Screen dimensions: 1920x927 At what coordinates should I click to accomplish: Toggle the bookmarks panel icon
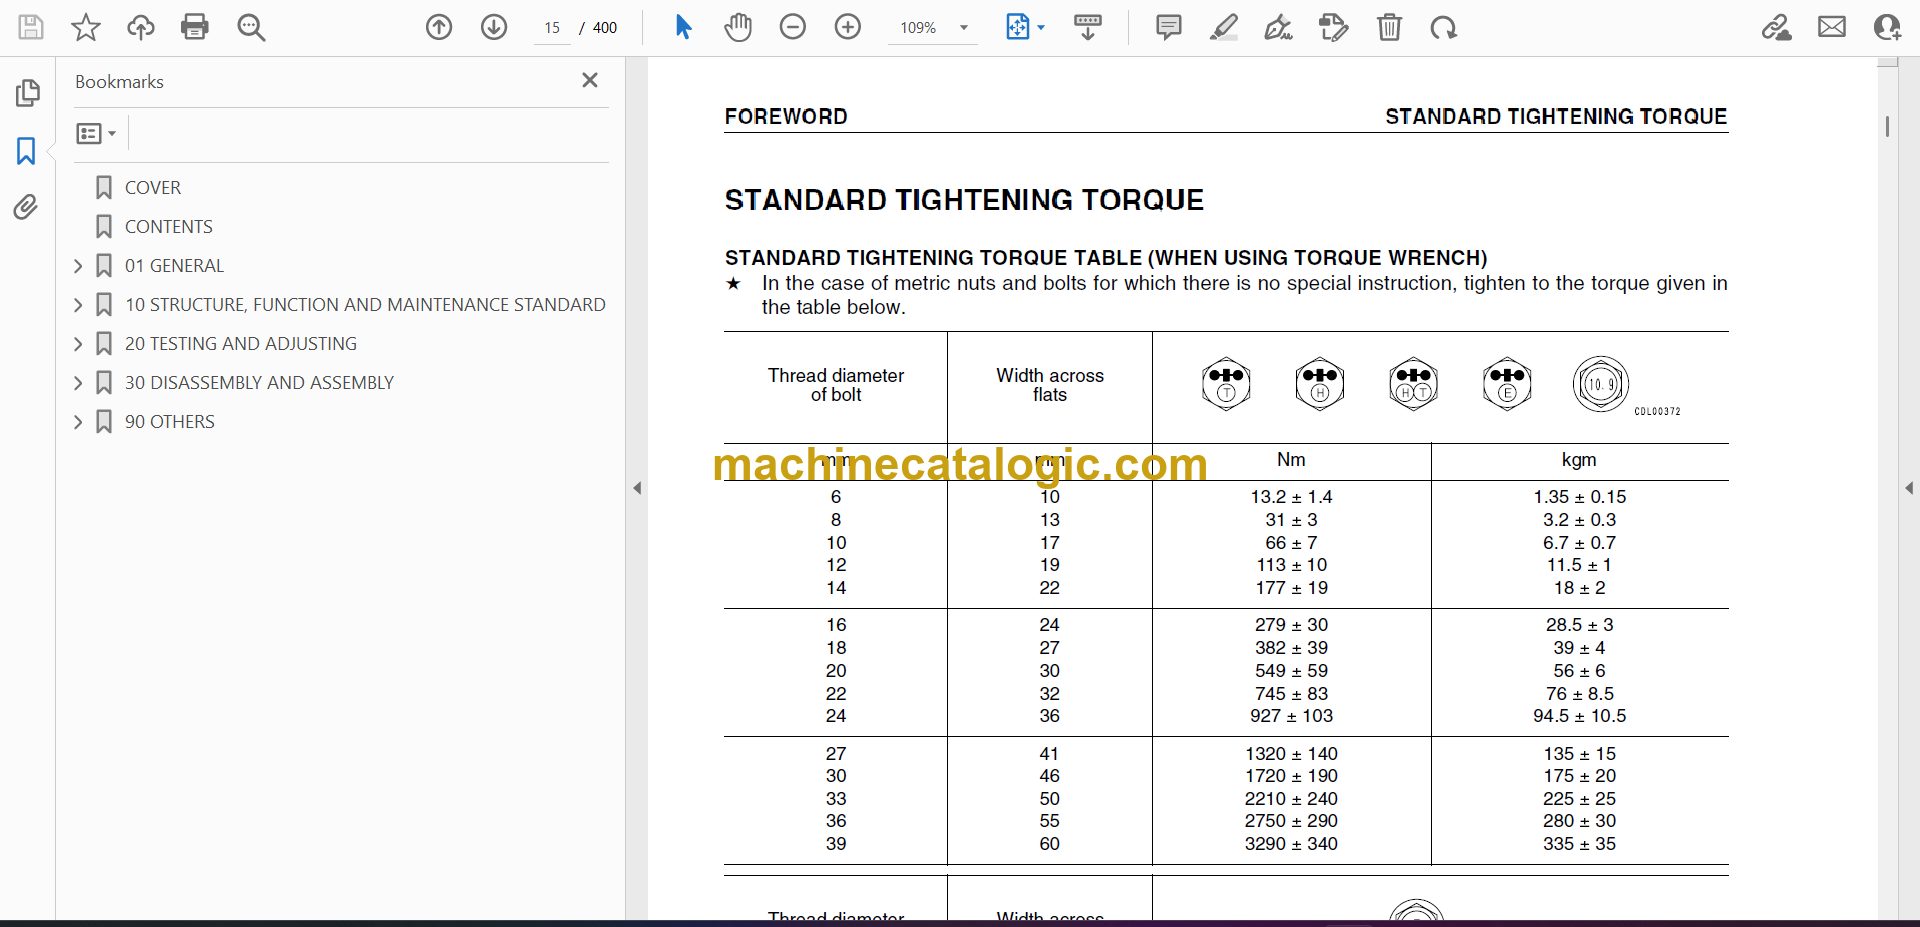click(27, 151)
